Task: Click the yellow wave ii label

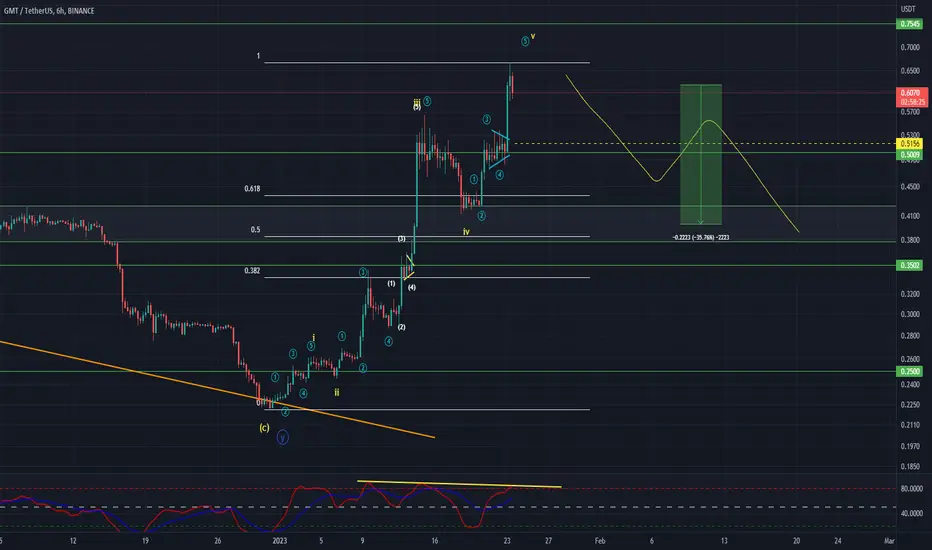Action: tap(336, 392)
